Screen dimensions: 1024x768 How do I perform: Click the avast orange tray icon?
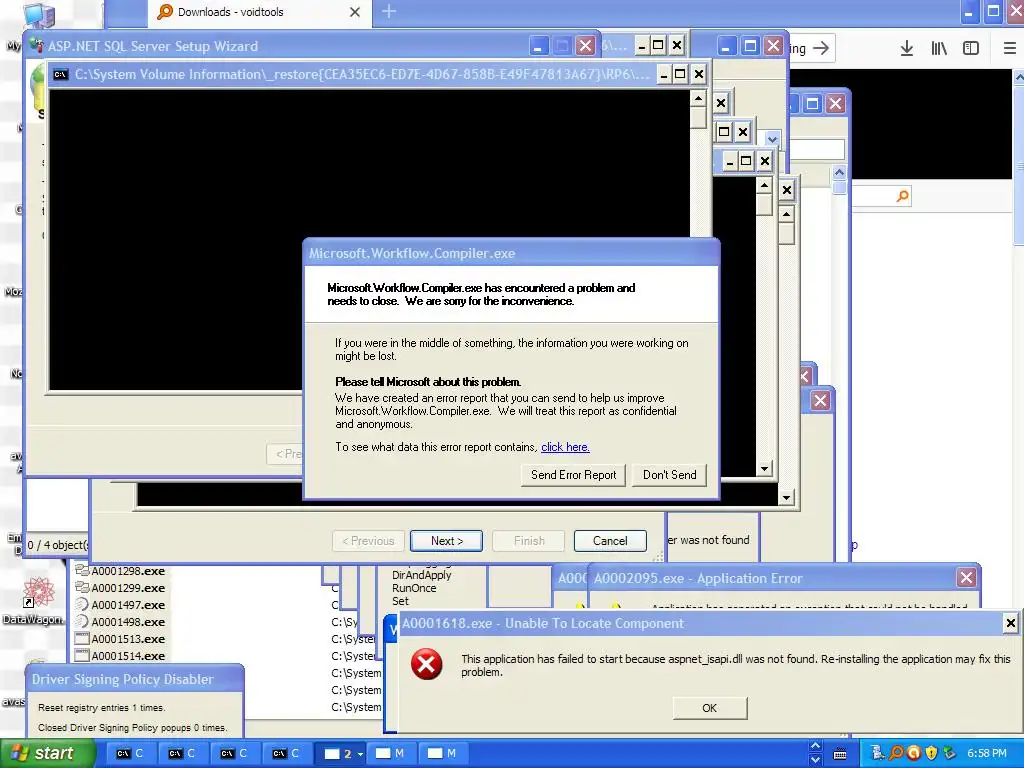tap(914, 753)
